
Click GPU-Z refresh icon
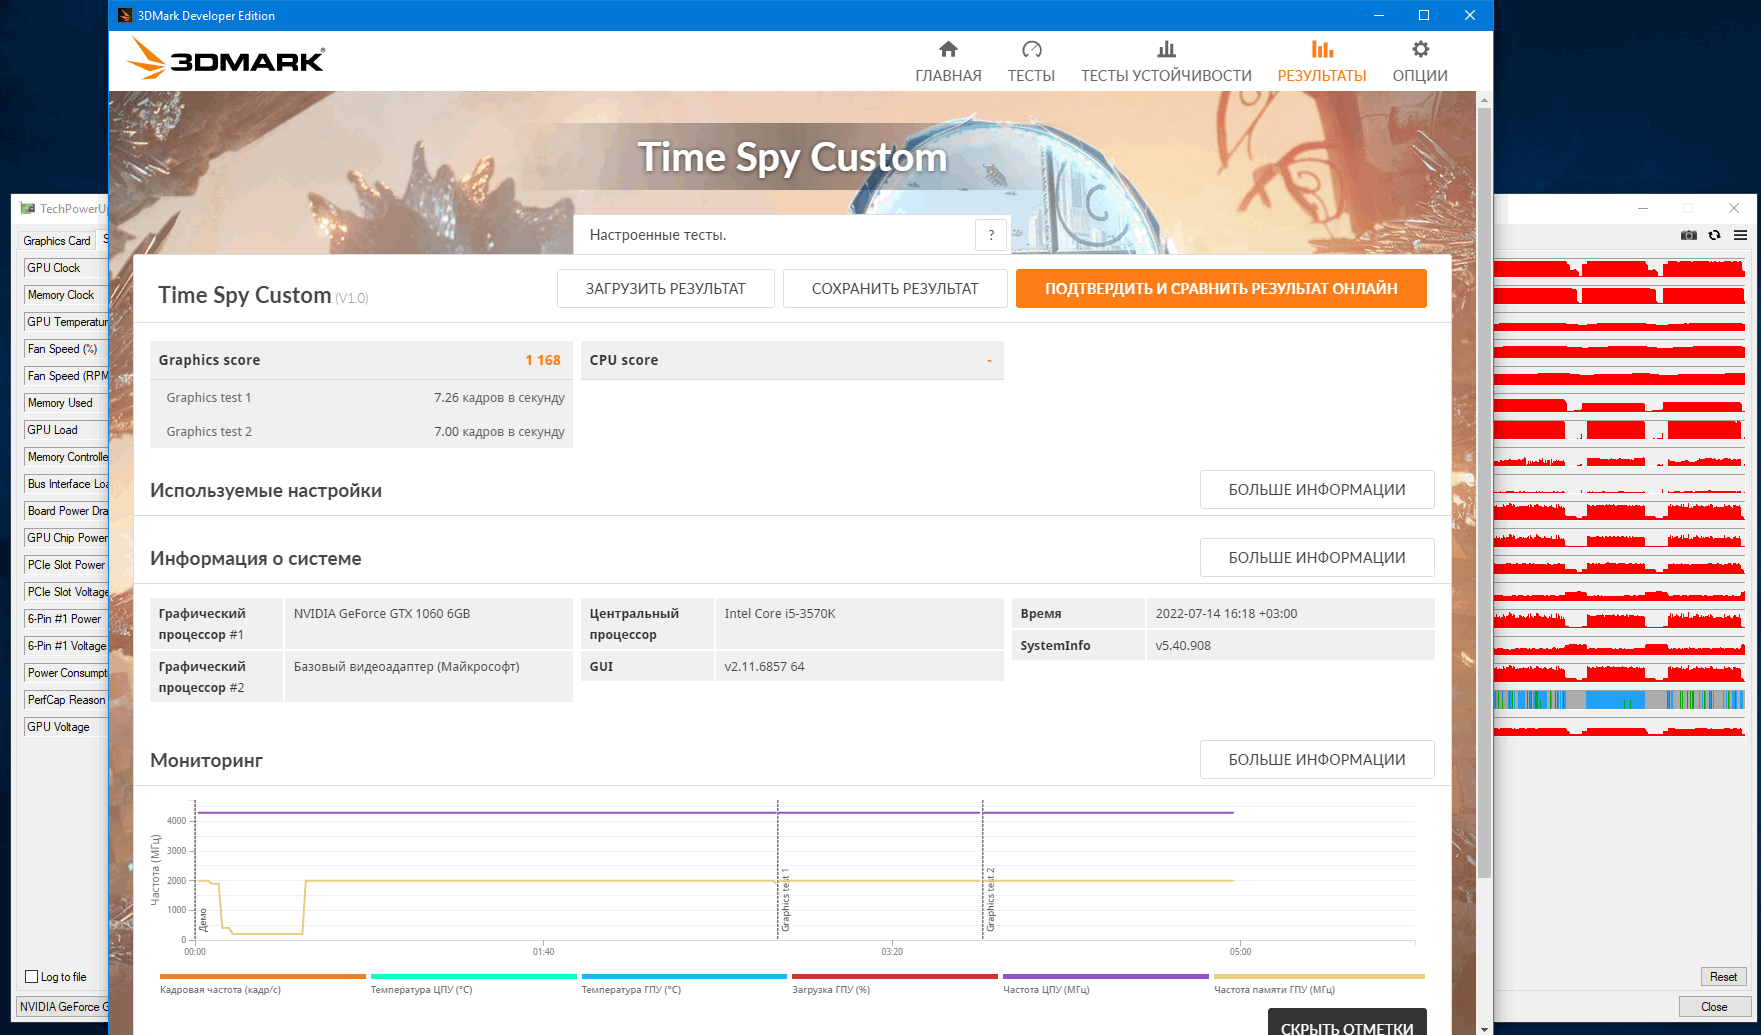pyautogui.click(x=1714, y=235)
